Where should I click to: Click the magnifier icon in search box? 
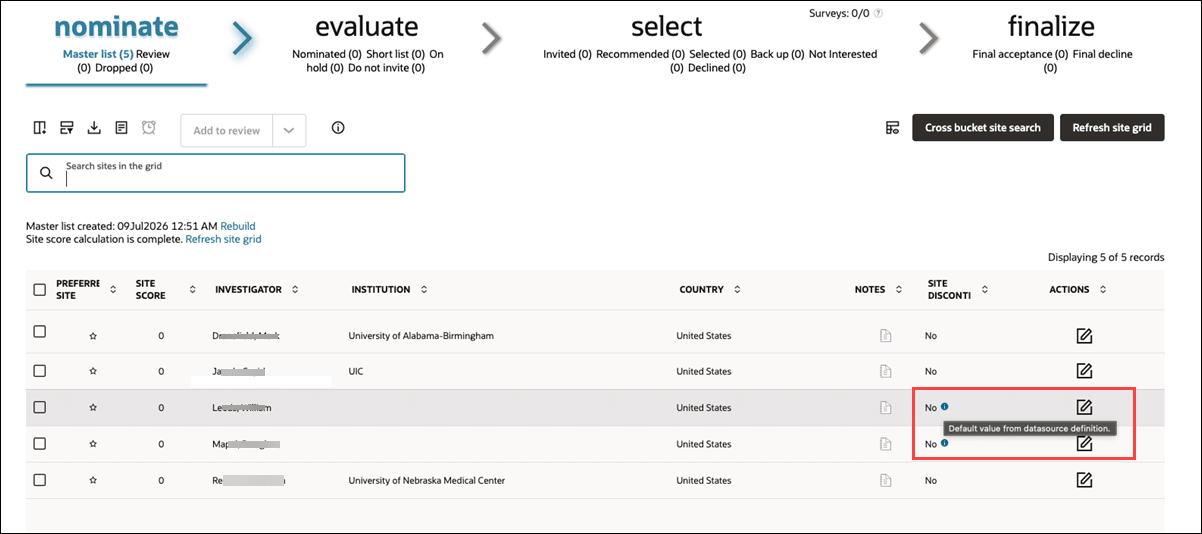pyautogui.click(x=46, y=173)
